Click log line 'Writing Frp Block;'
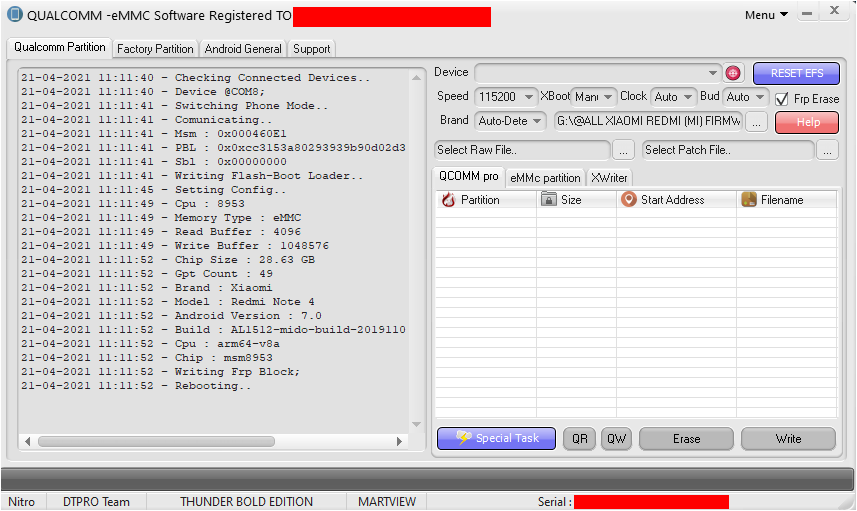Viewport: 857px width, 511px height. tap(161, 372)
